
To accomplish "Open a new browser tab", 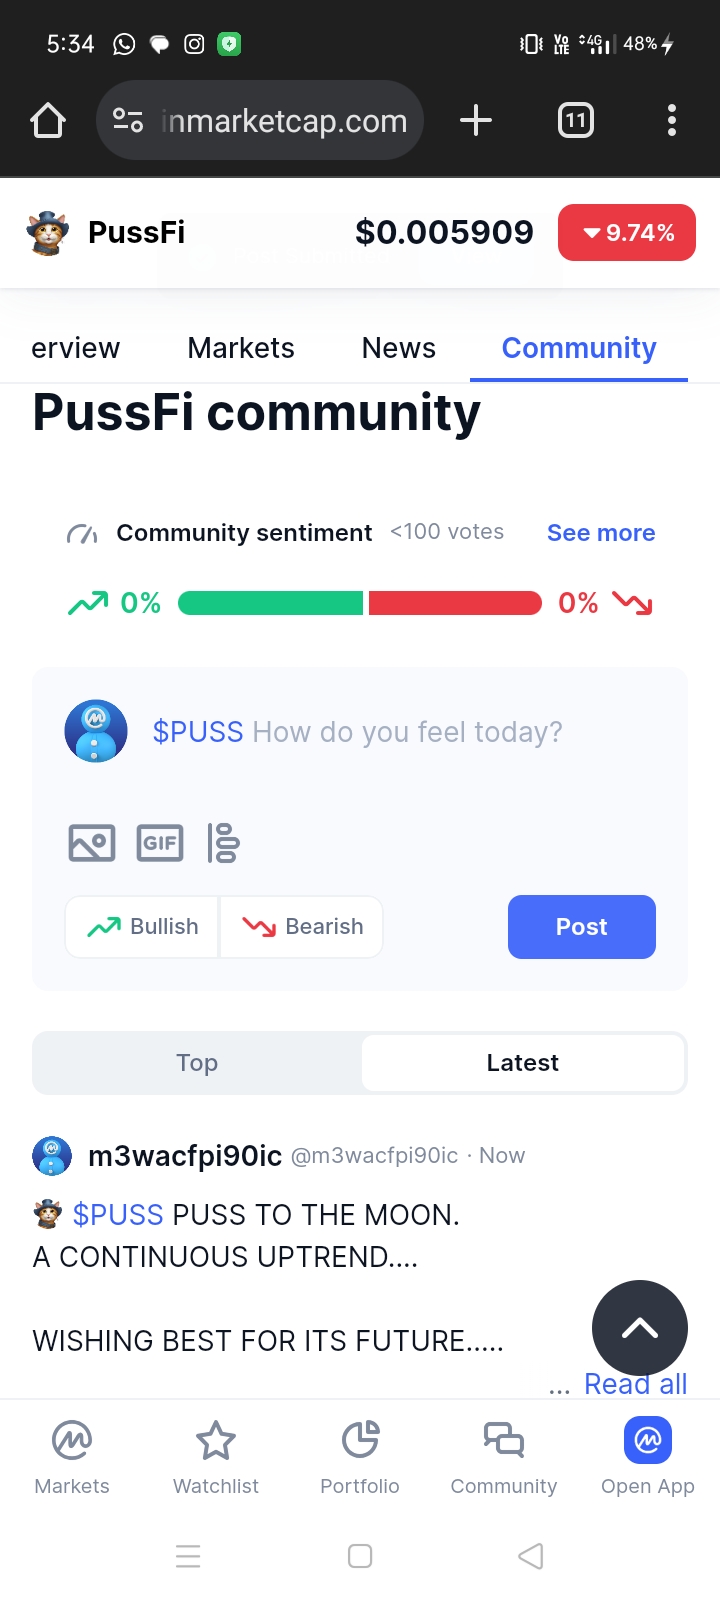I will 476,121.
